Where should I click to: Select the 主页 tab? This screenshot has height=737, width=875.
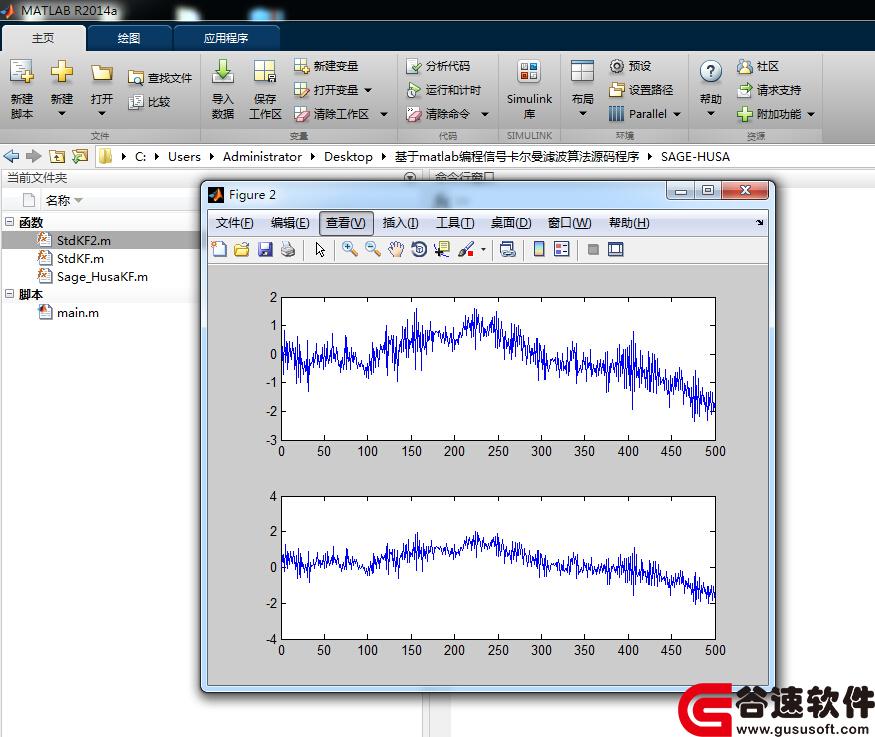pyautogui.click(x=43, y=38)
